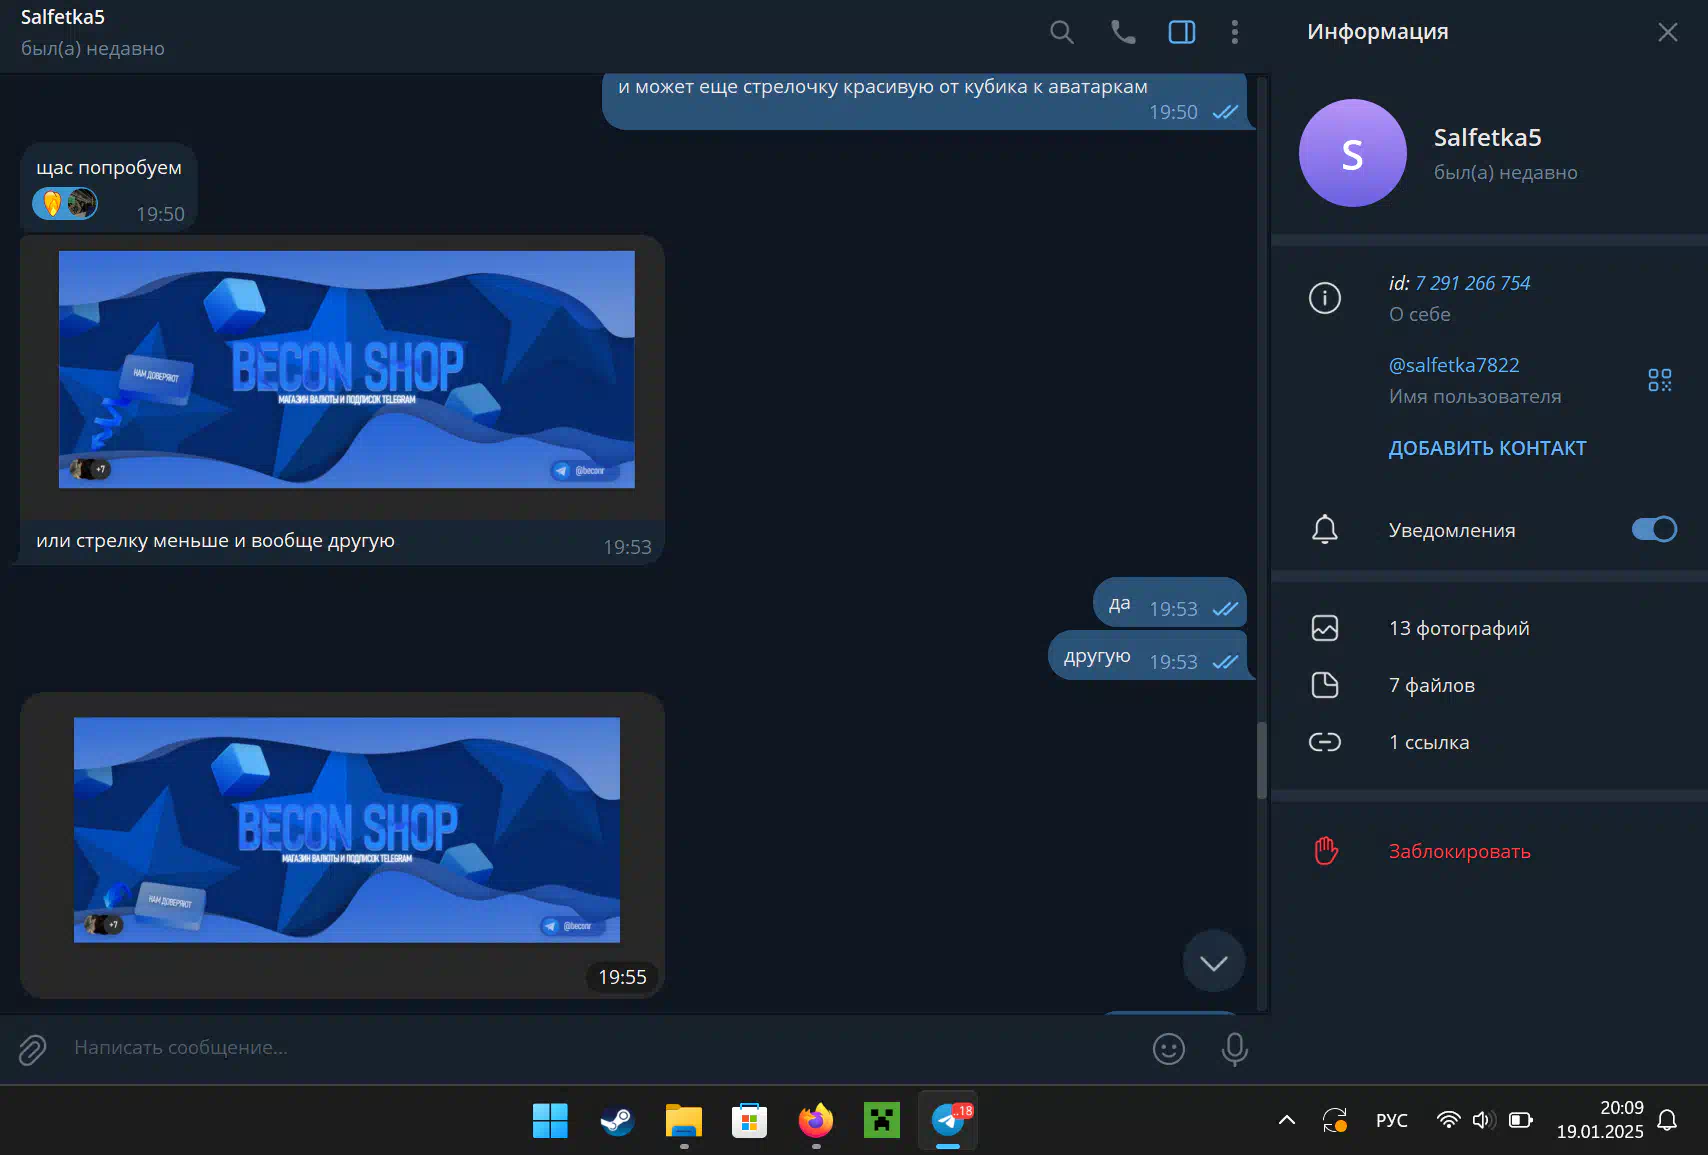1708x1155 pixels.
Task: Click the @salfetka7822 username
Action: (x=1454, y=365)
